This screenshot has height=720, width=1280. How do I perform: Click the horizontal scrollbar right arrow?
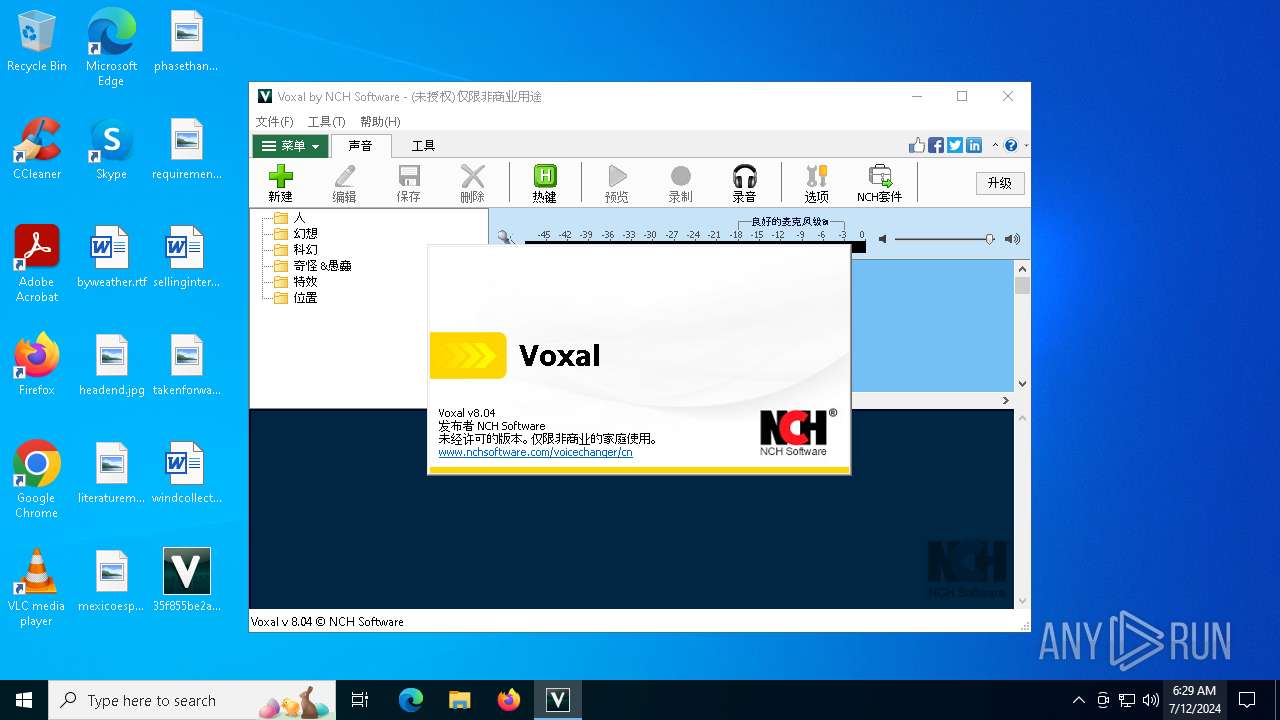point(1006,400)
